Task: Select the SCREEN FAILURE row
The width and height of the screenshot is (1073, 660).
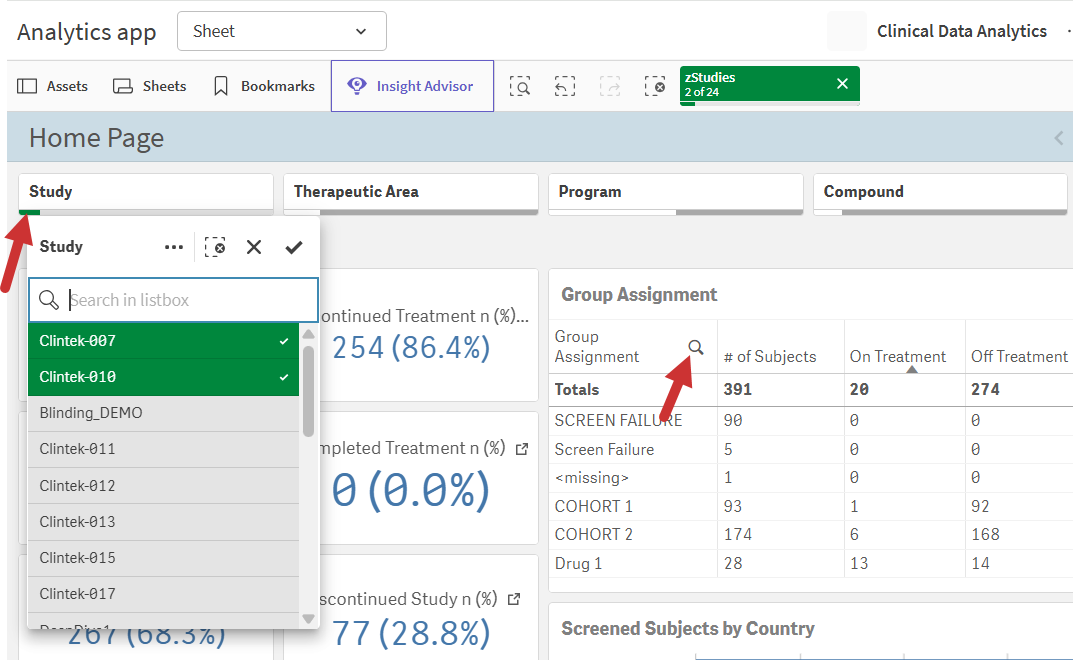Action: (619, 420)
